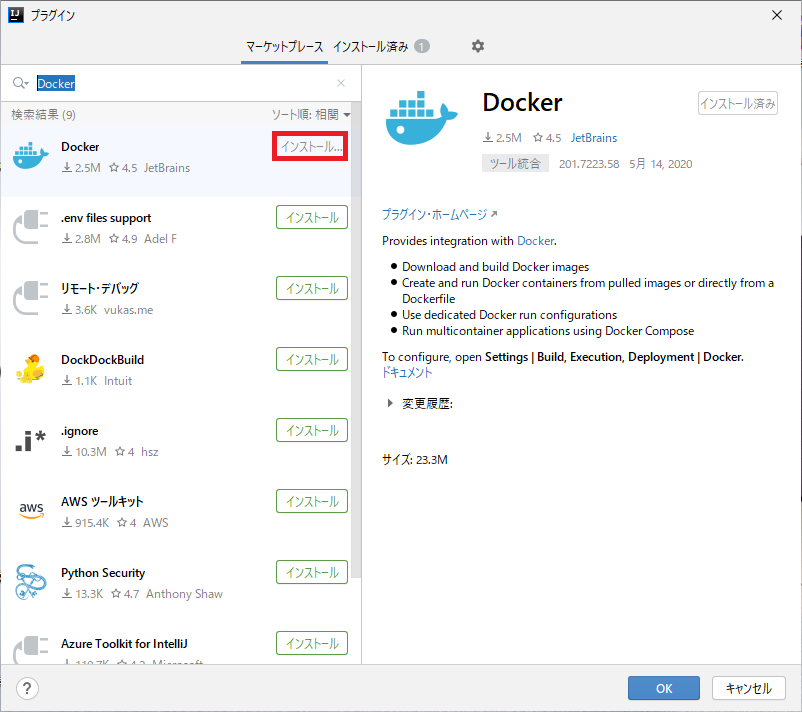This screenshot has height=712, width=802.
Task: Click the search magnifier history icon
Action: pos(20,83)
